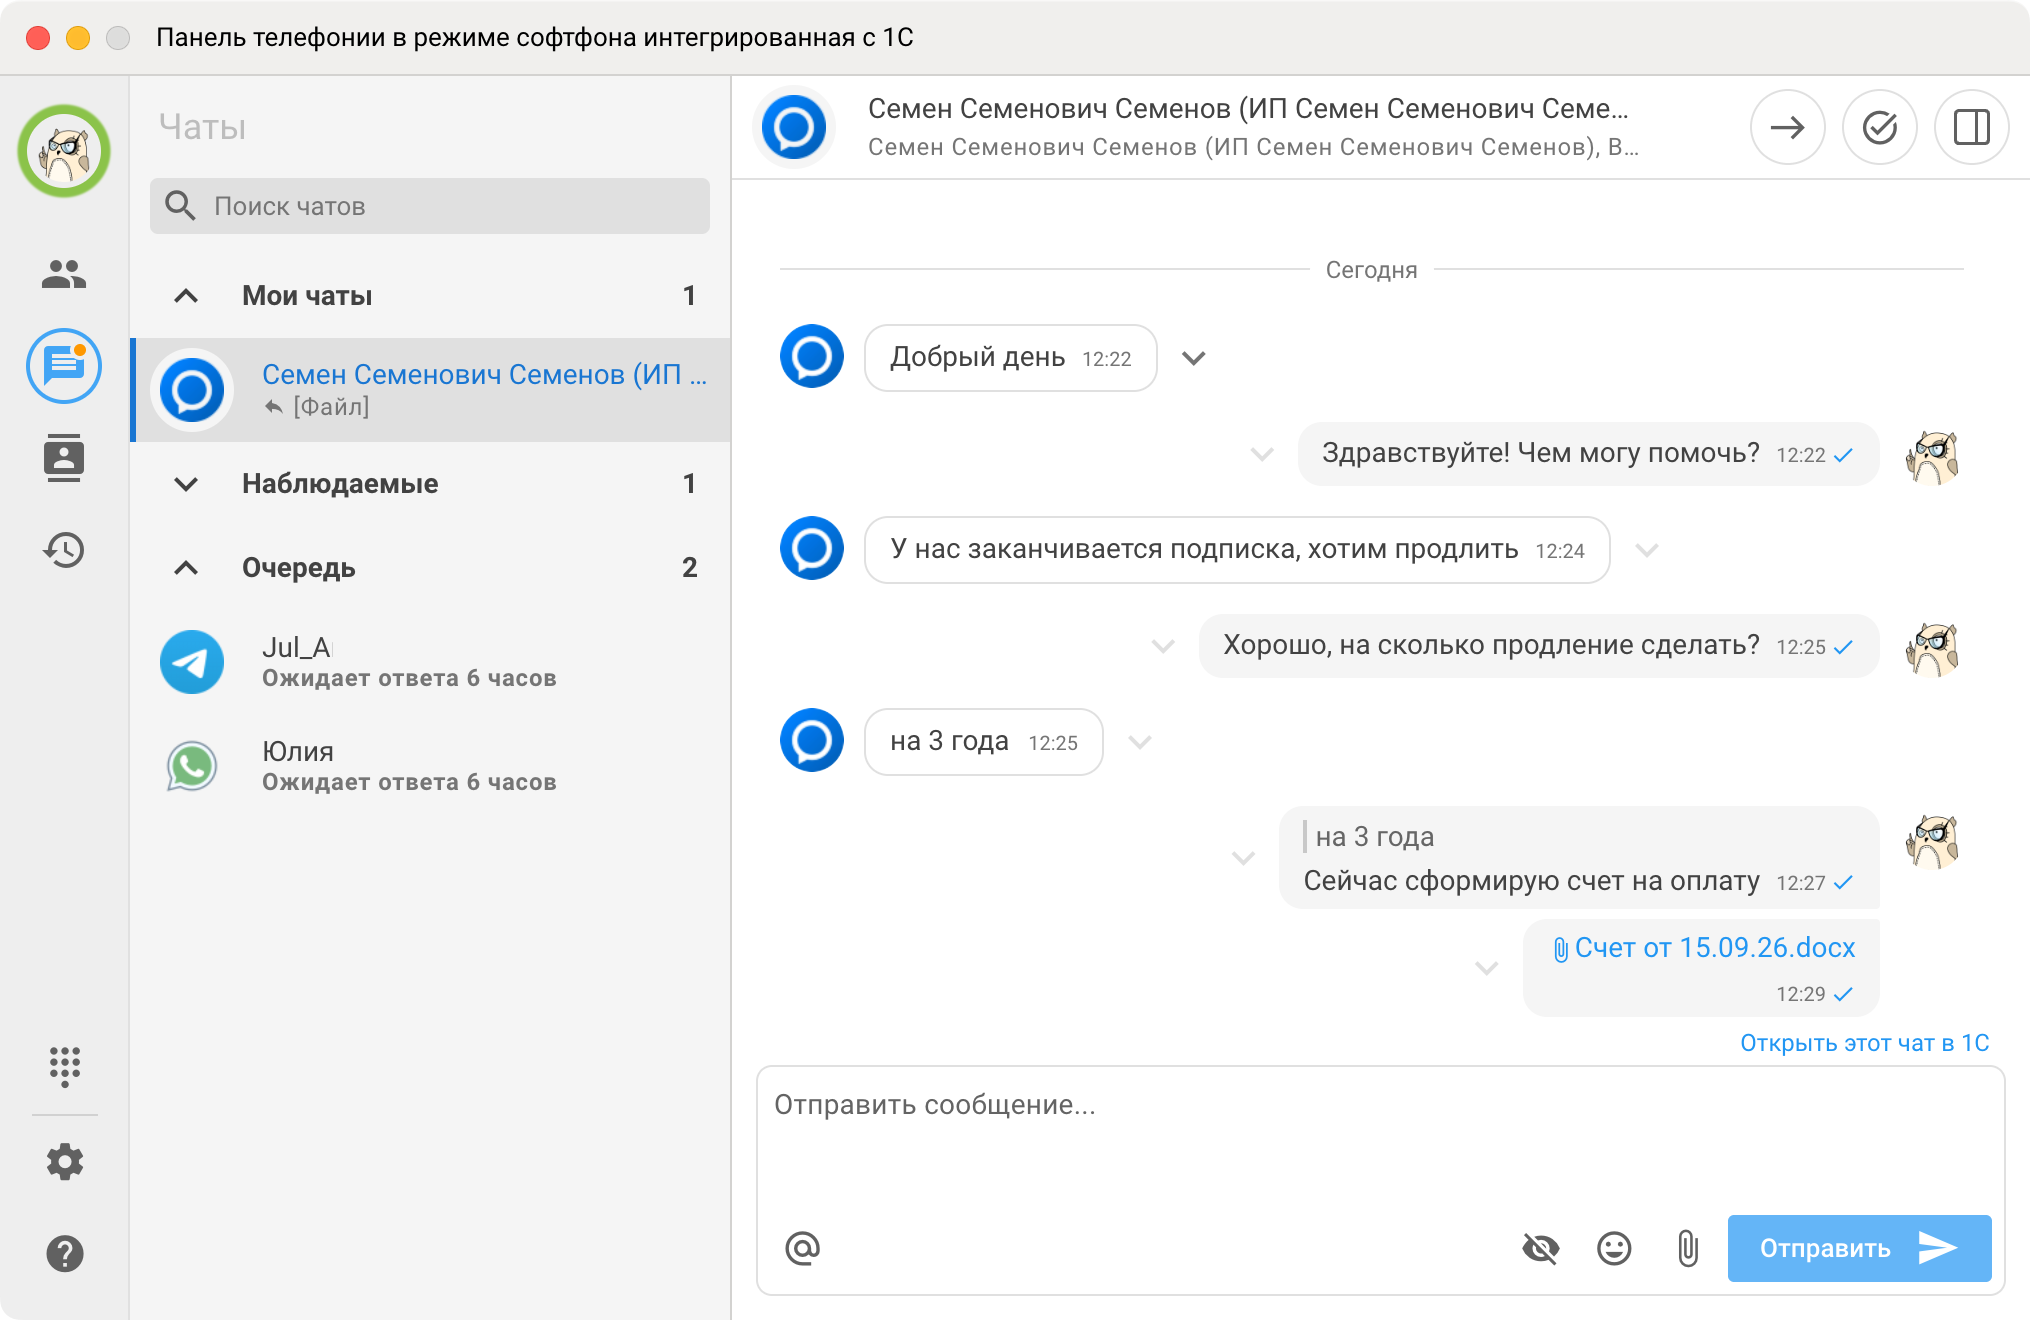Toggle the side panel layout button
Image resolution: width=2030 pixels, height=1320 pixels.
click(x=1972, y=128)
